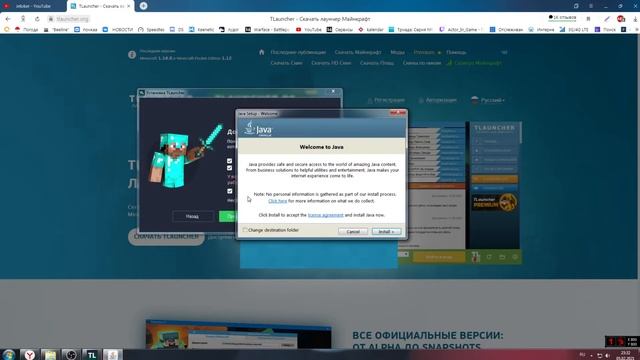This screenshot has width=640, height=360.
Task: Toggle third checkbox in TLauncher installer
Action: pyautogui.click(x=229, y=191)
